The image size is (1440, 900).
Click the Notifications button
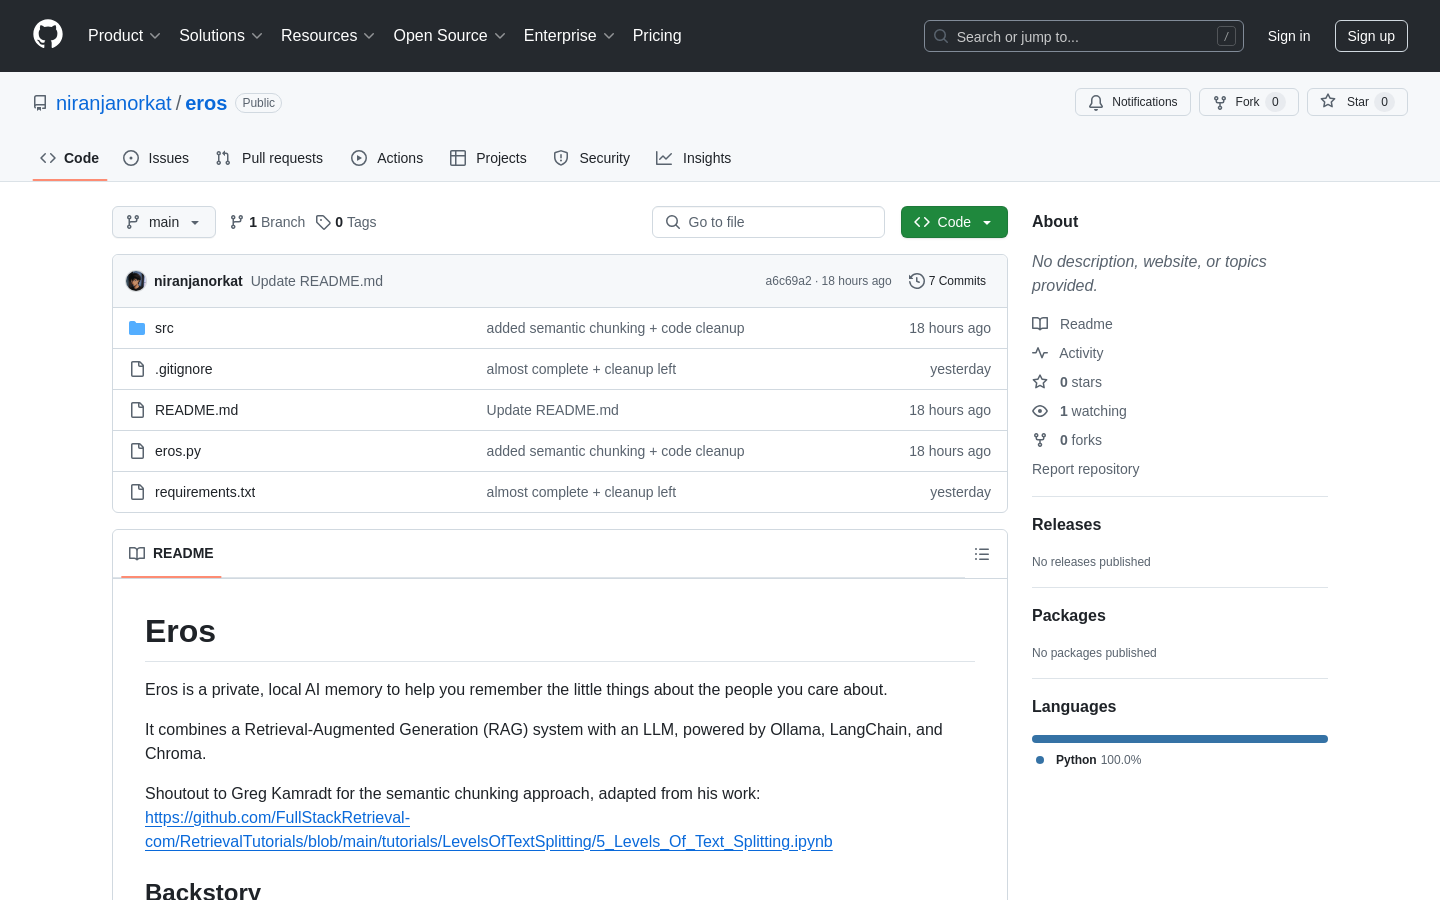point(1133,102)
